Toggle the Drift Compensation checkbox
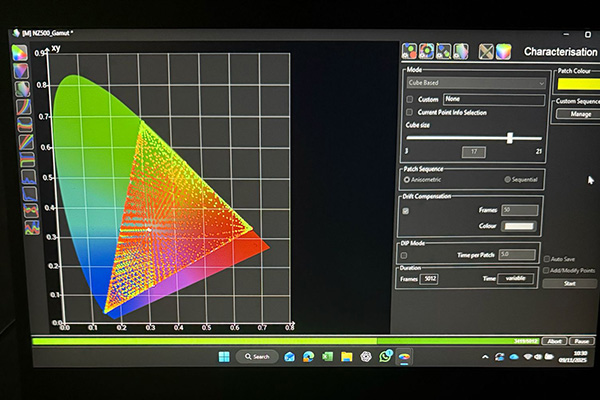The image size is (600, 400). coord(406,211)
